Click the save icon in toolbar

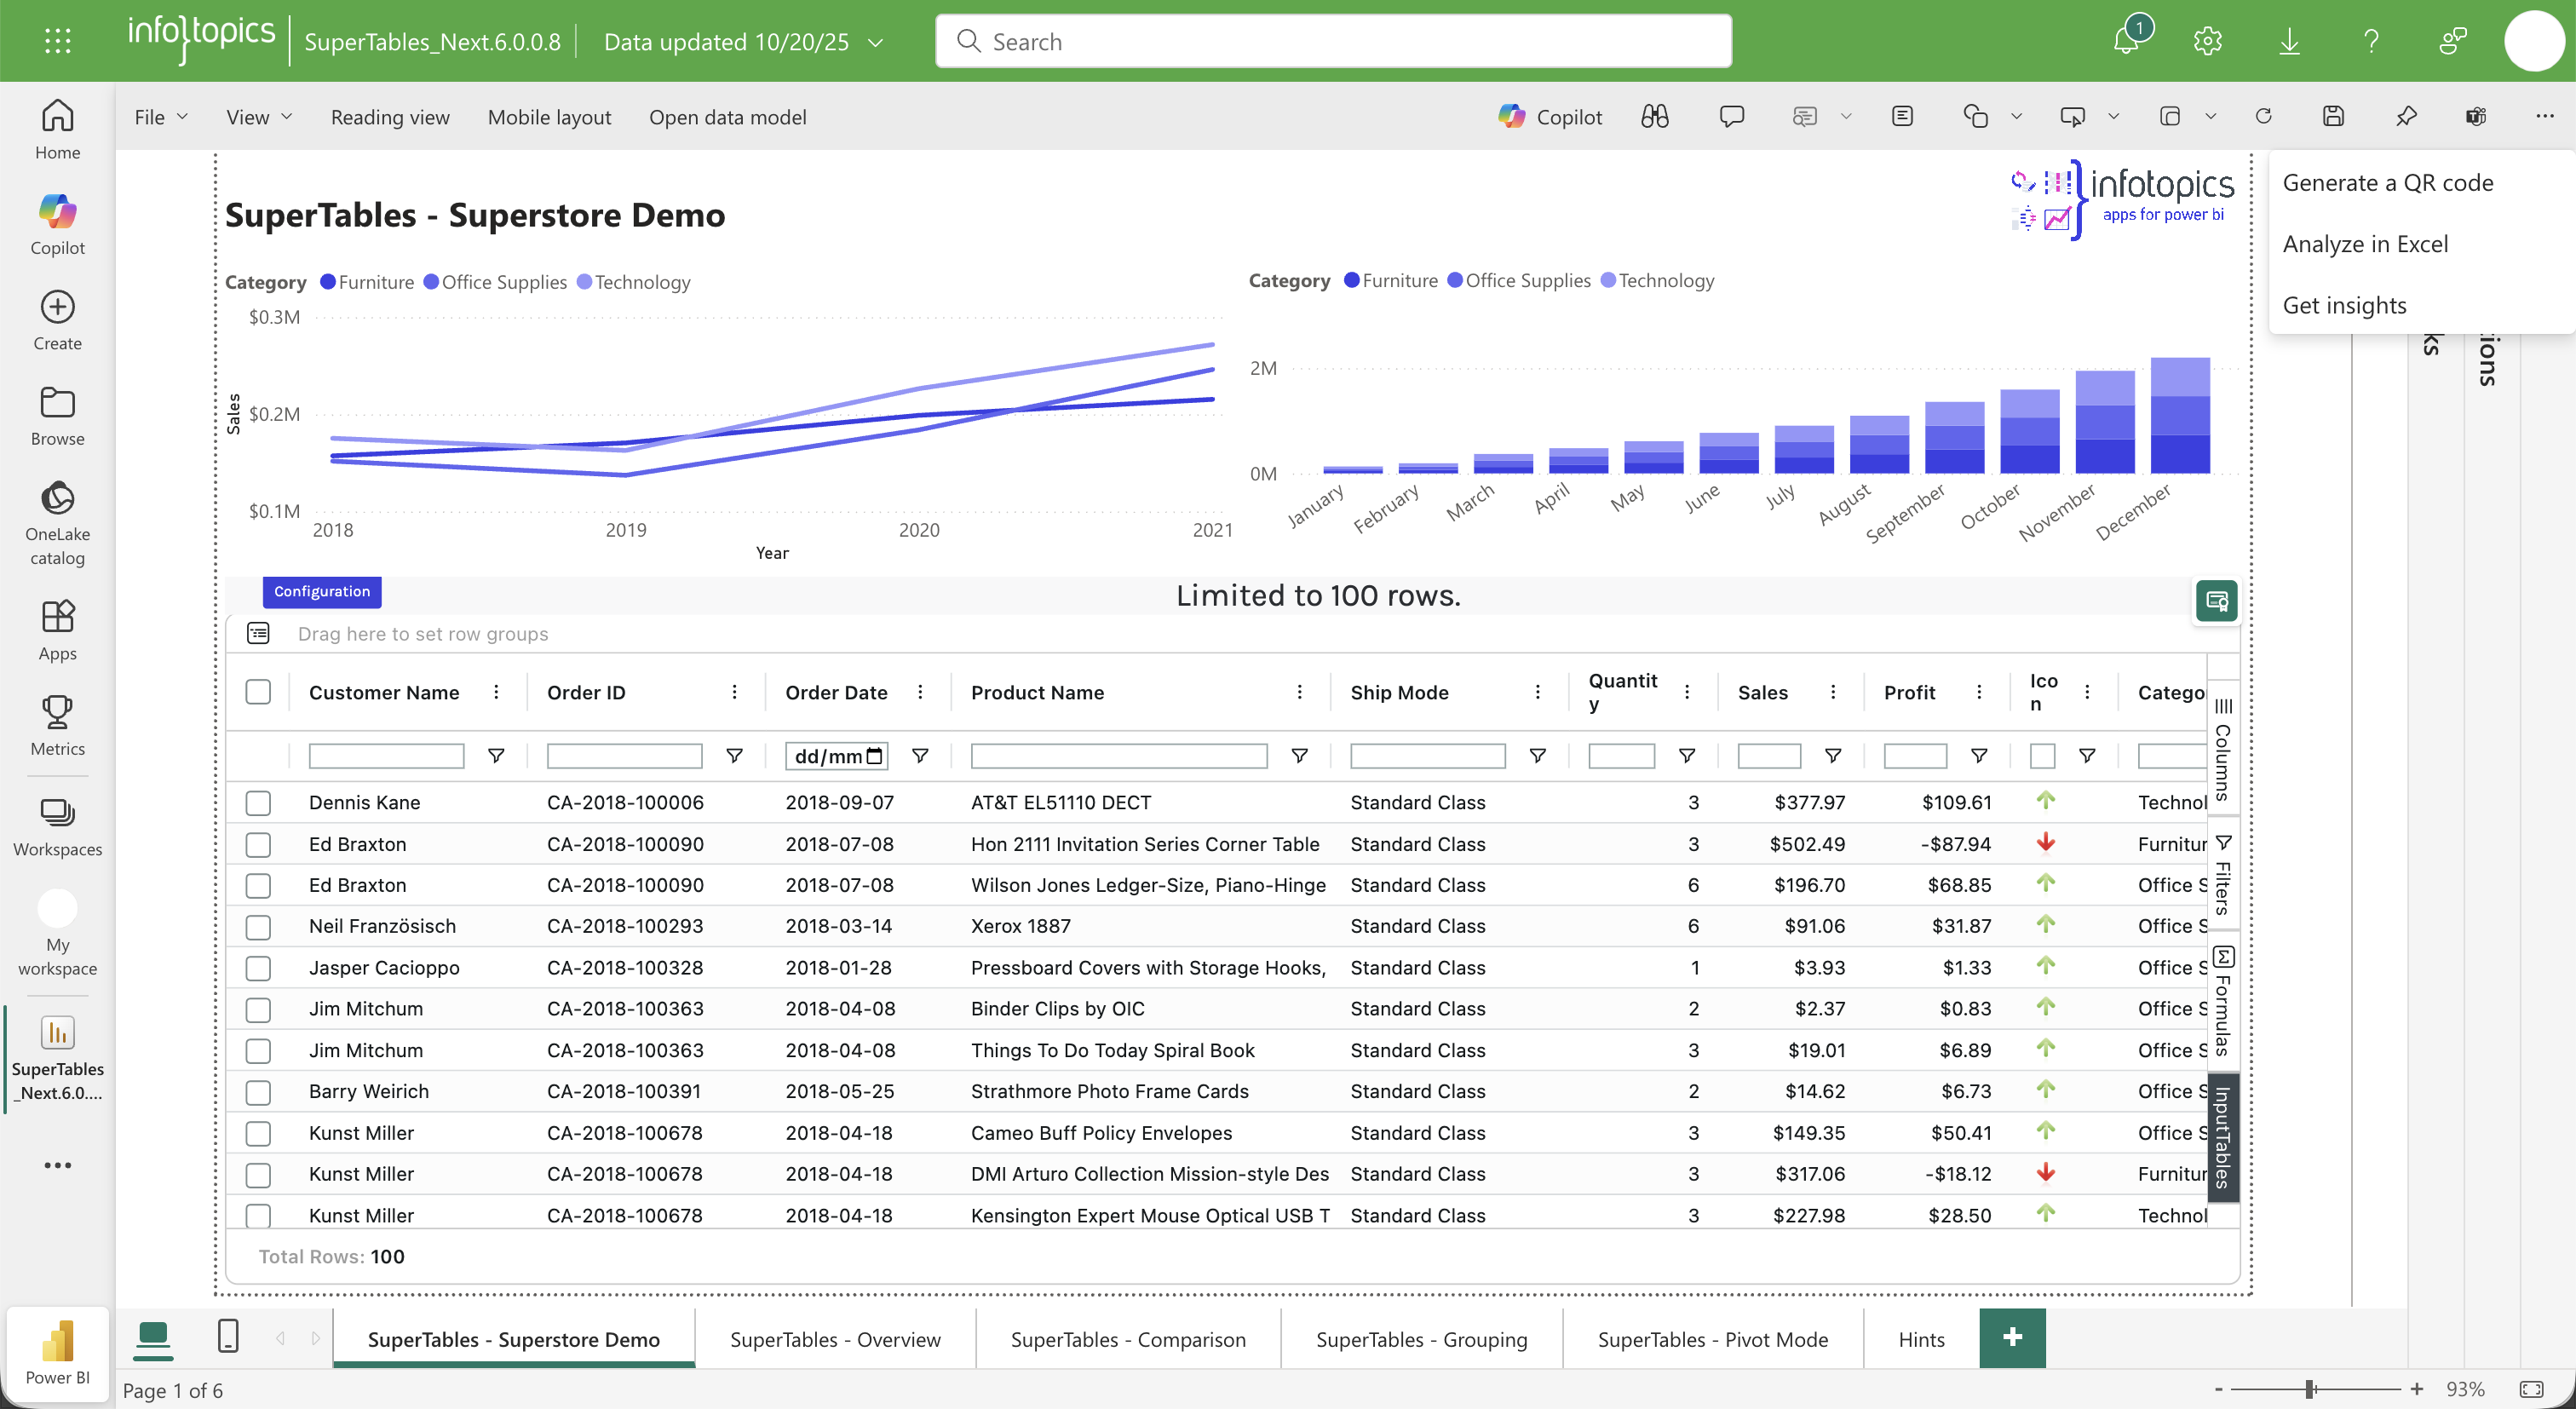(2332, 117)
